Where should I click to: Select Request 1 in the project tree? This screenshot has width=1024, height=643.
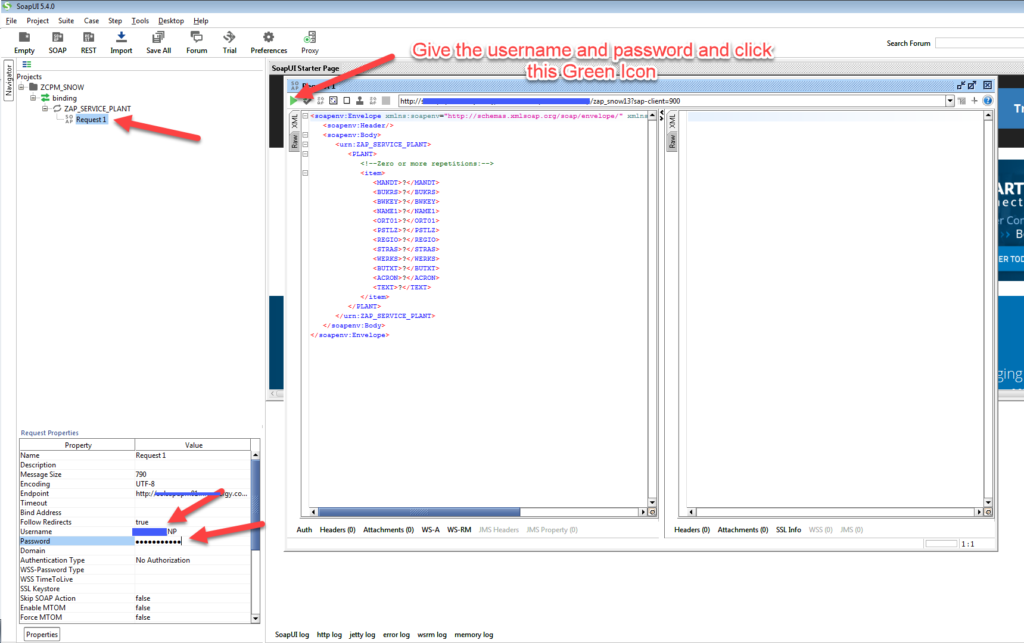91,119
